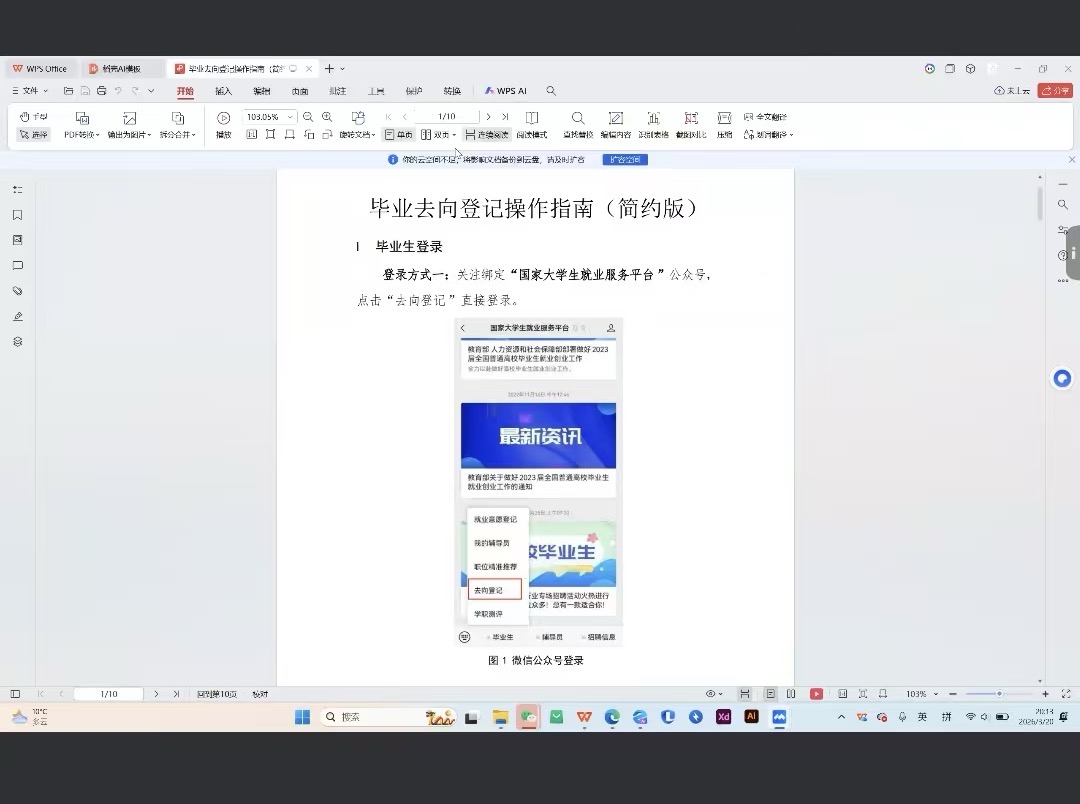This screenshot has height=804, width=1080.
Task: Open the zoom percentage 103.05% dropdown
Action: (291, 117)
